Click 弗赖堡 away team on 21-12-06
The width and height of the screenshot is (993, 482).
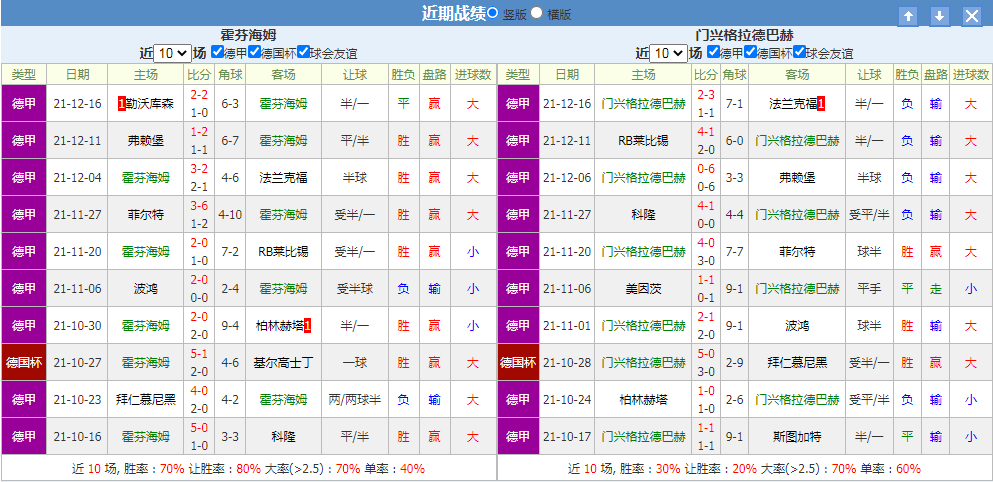tap(797, 177)
